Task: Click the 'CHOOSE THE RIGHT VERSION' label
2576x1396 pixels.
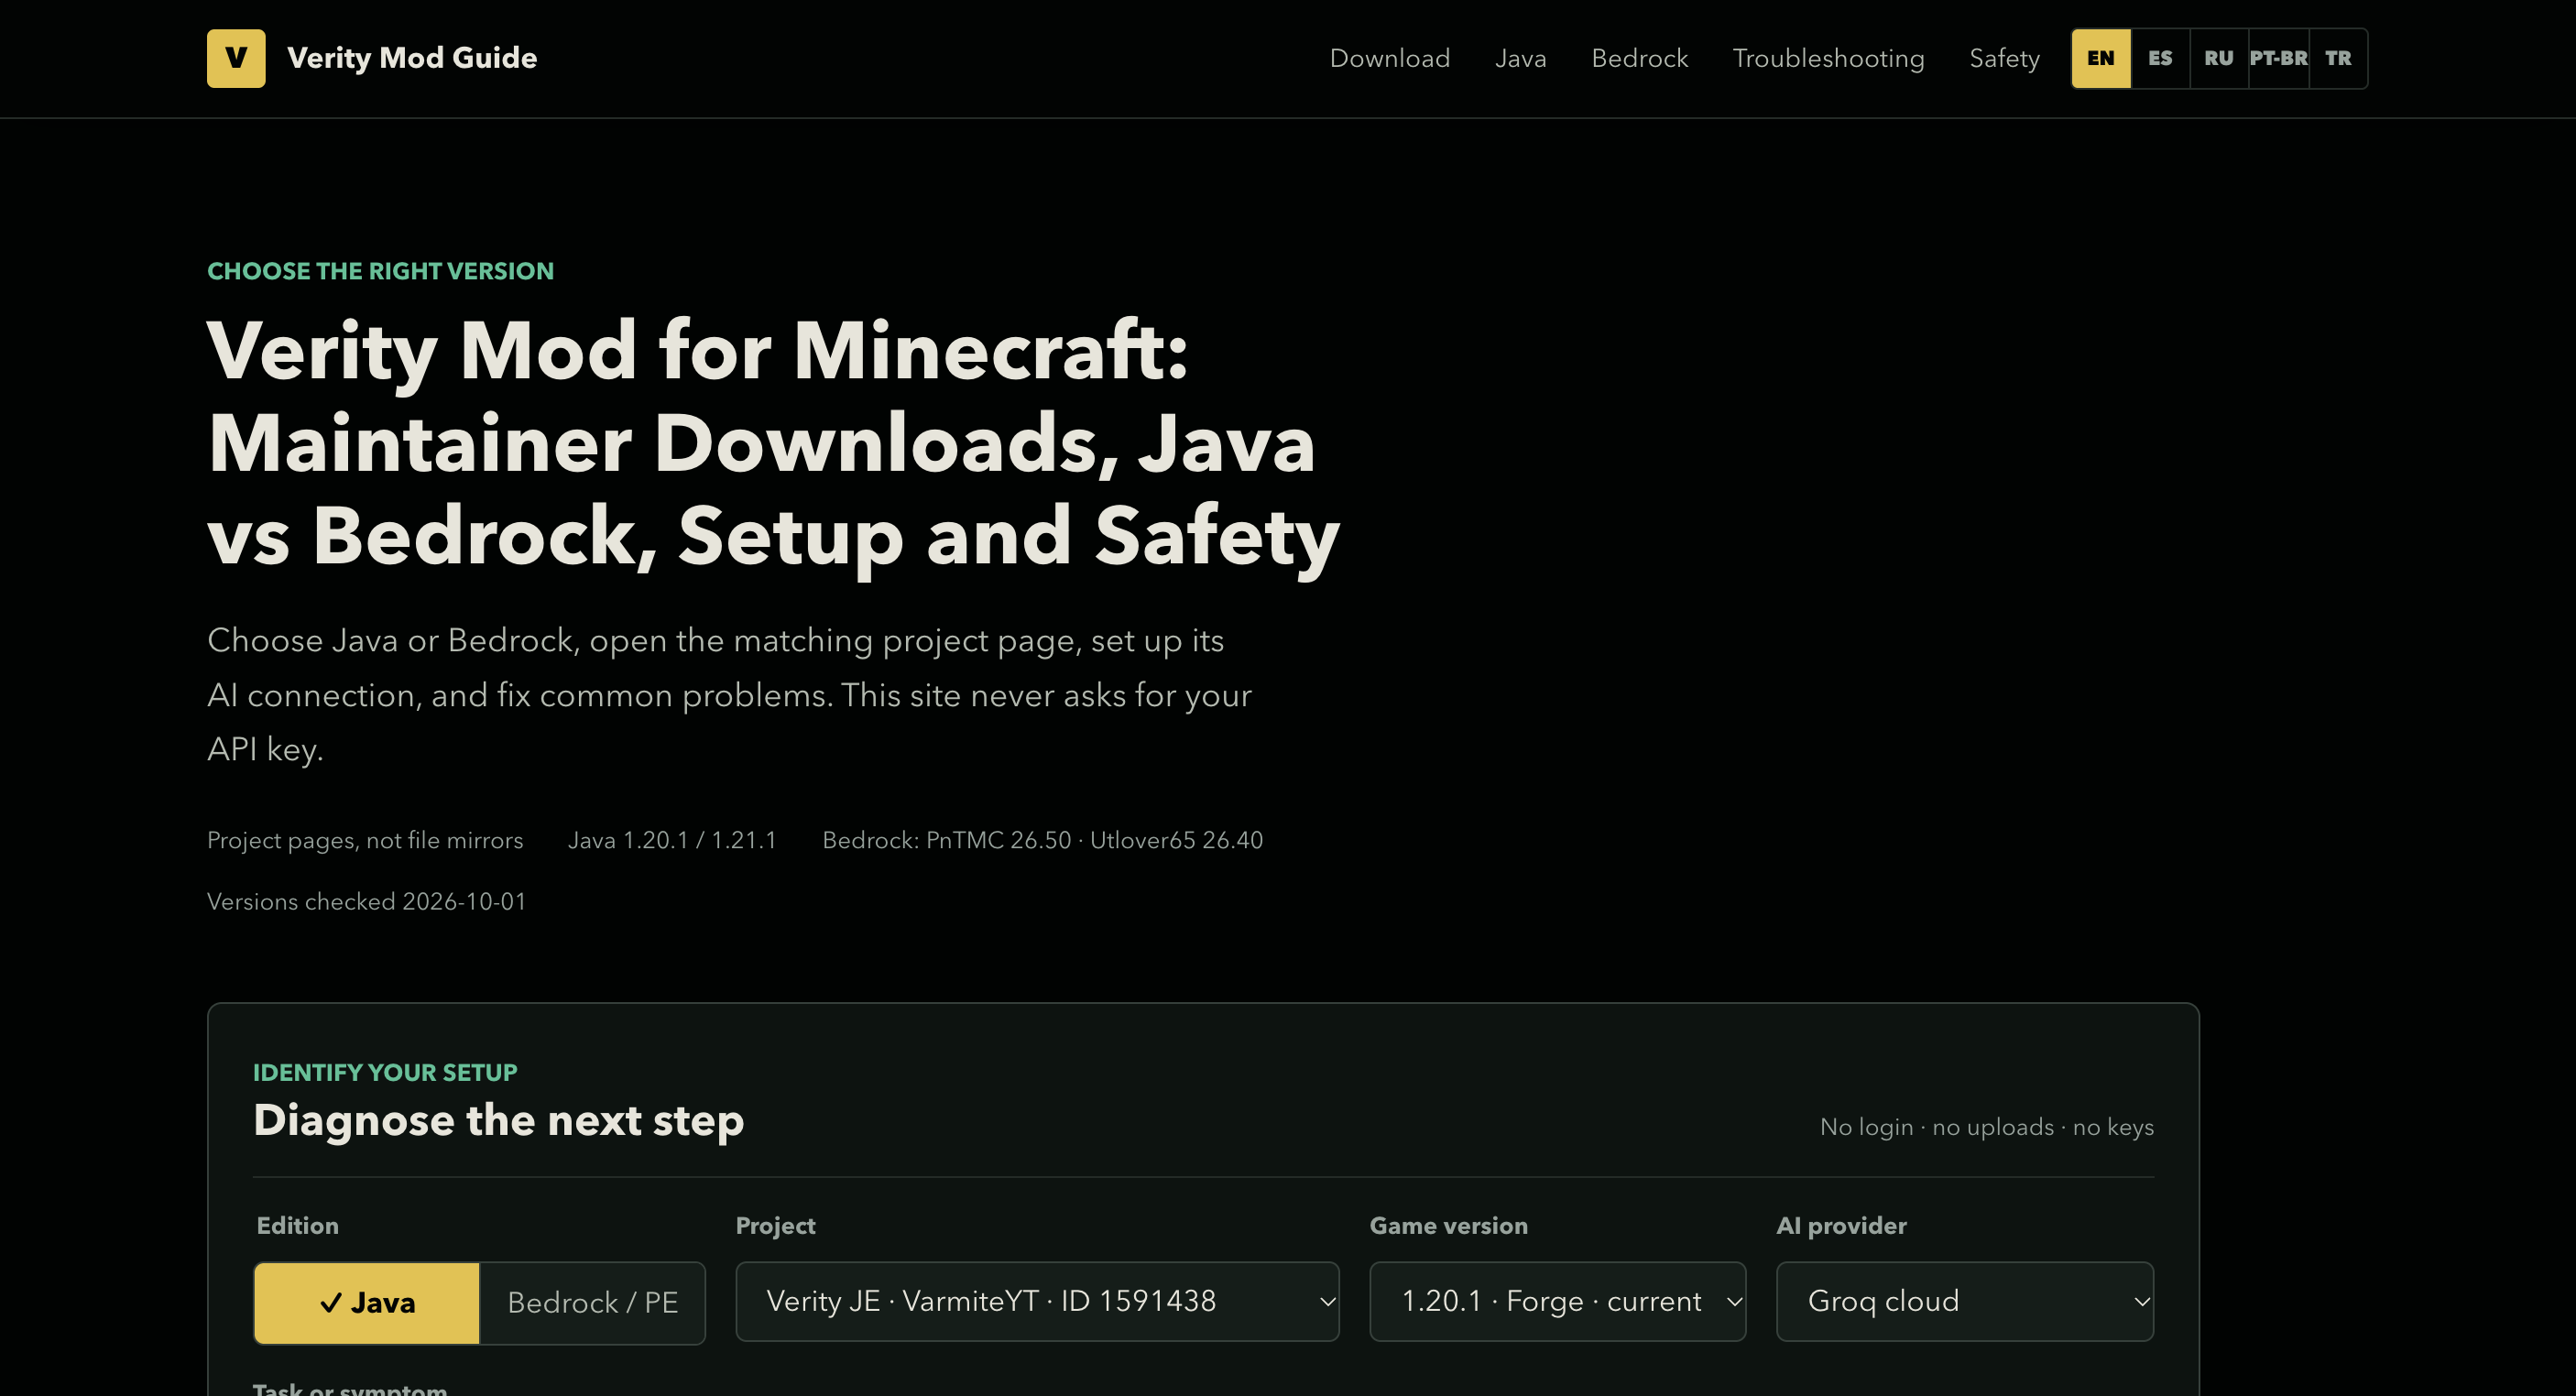Action: click(x=380, y=271)
